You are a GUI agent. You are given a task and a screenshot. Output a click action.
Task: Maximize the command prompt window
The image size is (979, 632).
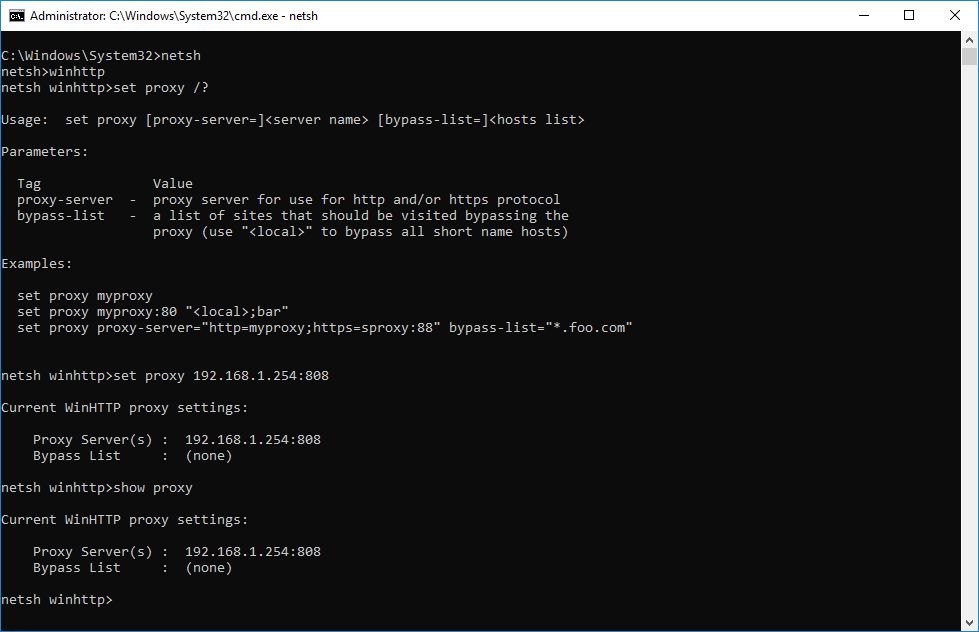(909, 15)
